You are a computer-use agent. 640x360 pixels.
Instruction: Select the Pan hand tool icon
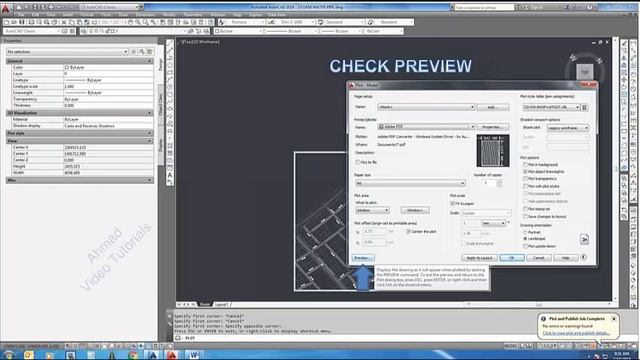coord(131,22)
